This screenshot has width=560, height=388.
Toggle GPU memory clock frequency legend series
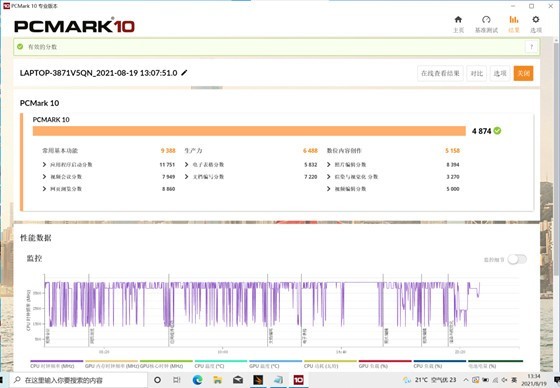(111, 364)
